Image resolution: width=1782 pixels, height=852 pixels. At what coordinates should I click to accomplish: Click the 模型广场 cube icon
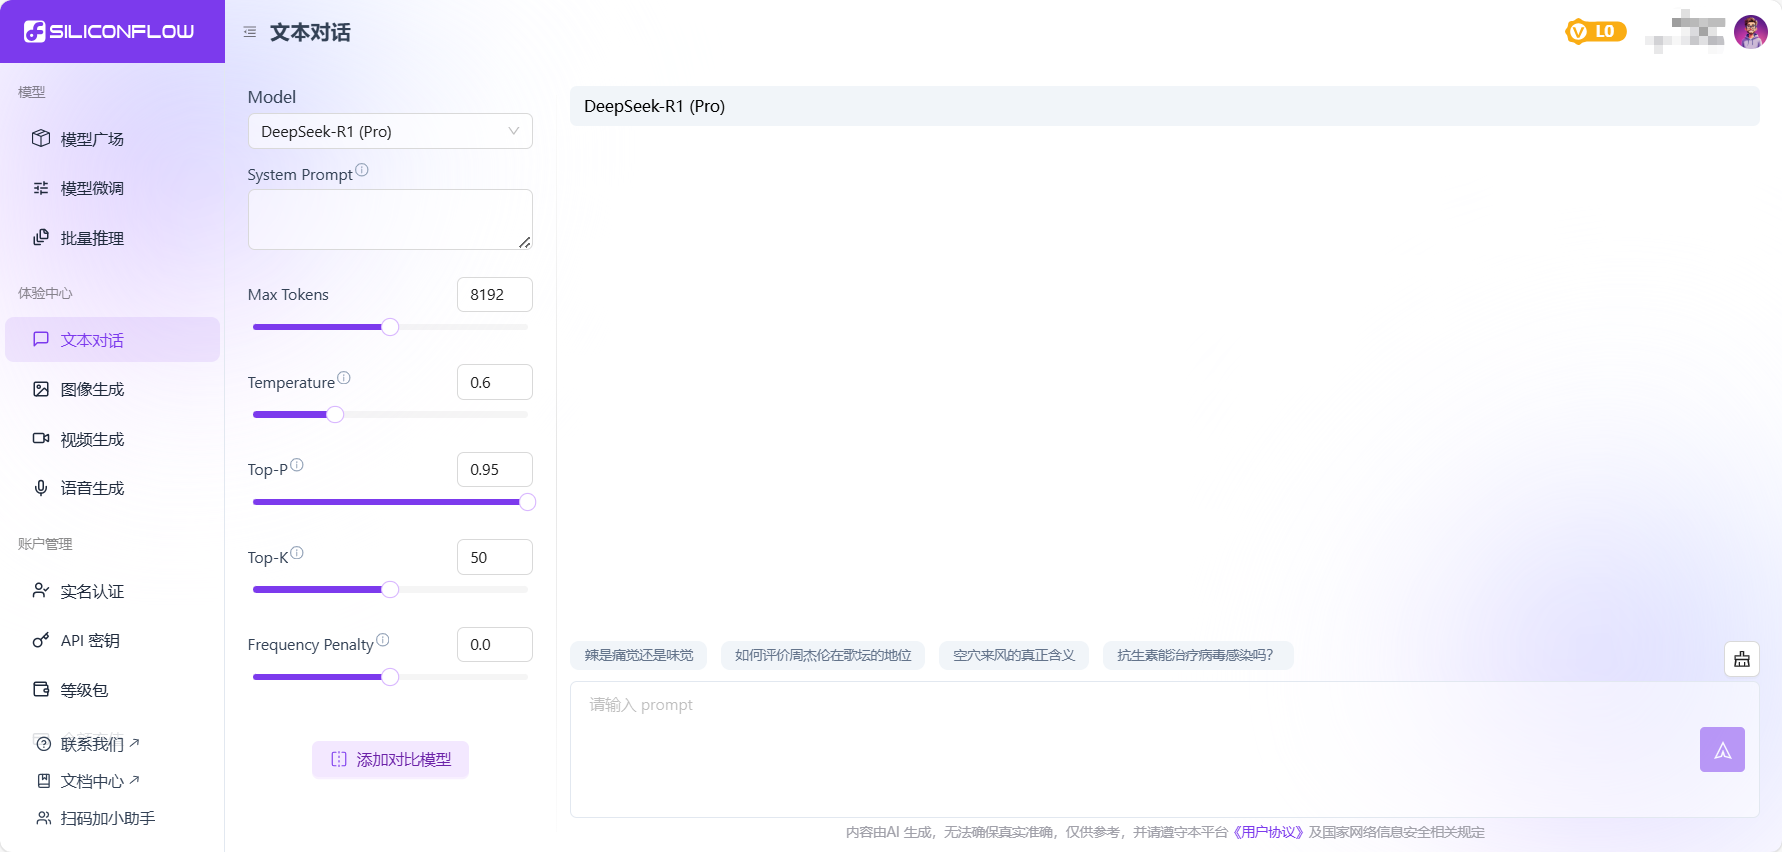(x=41, y=138)
